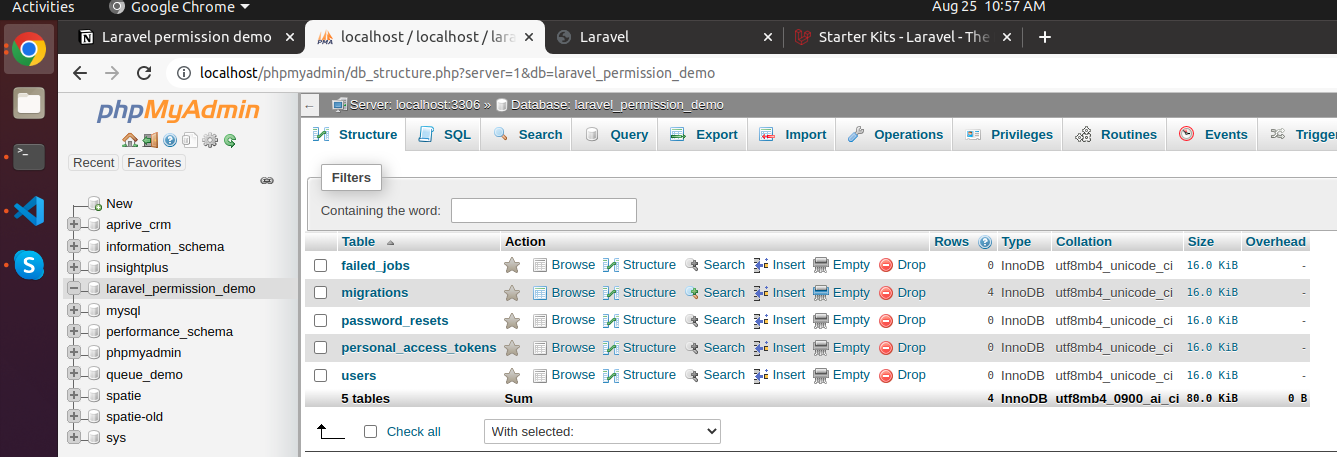1337x457 pixels.
Task: Drop the users table
Action: click(x=902, y=375)
